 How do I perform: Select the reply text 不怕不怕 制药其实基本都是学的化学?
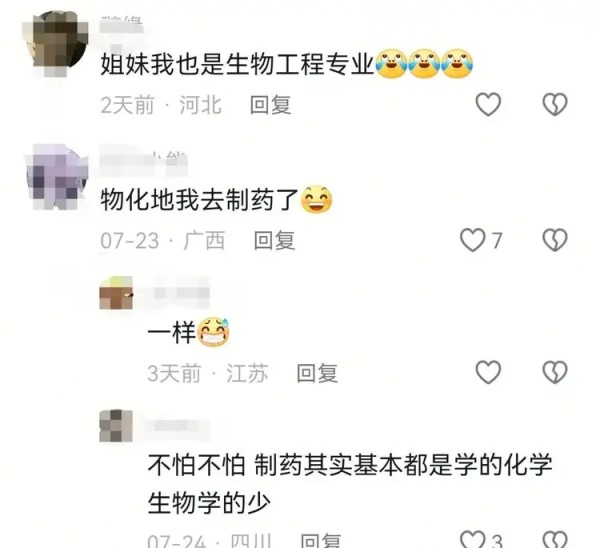tap(350, 465)
